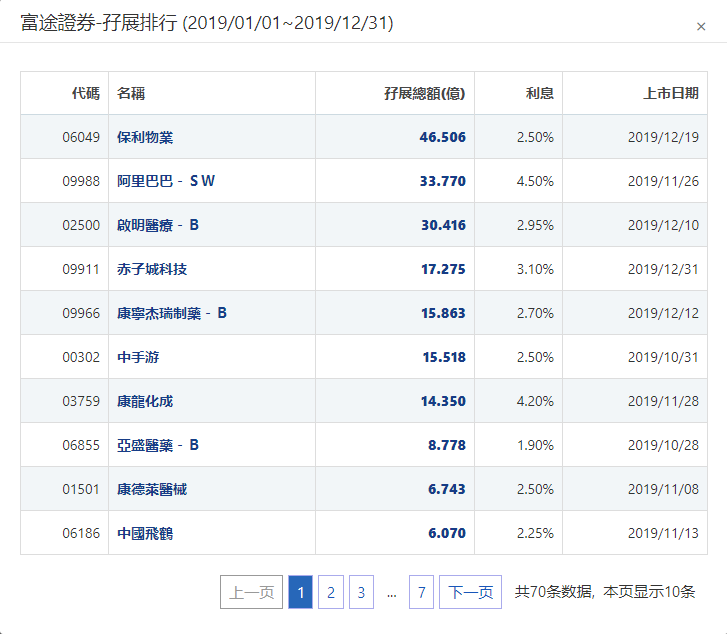
Task: Click margin total value 15.518
Action: (x=444, y=357)
